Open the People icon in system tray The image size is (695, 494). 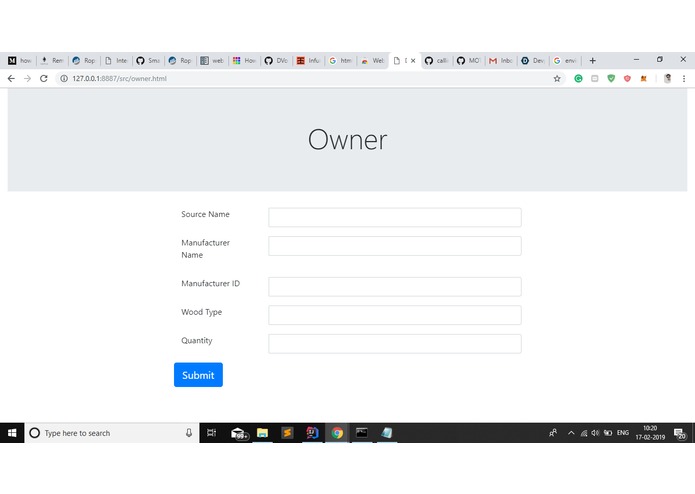pyautogui.click(x=553, y=433)
